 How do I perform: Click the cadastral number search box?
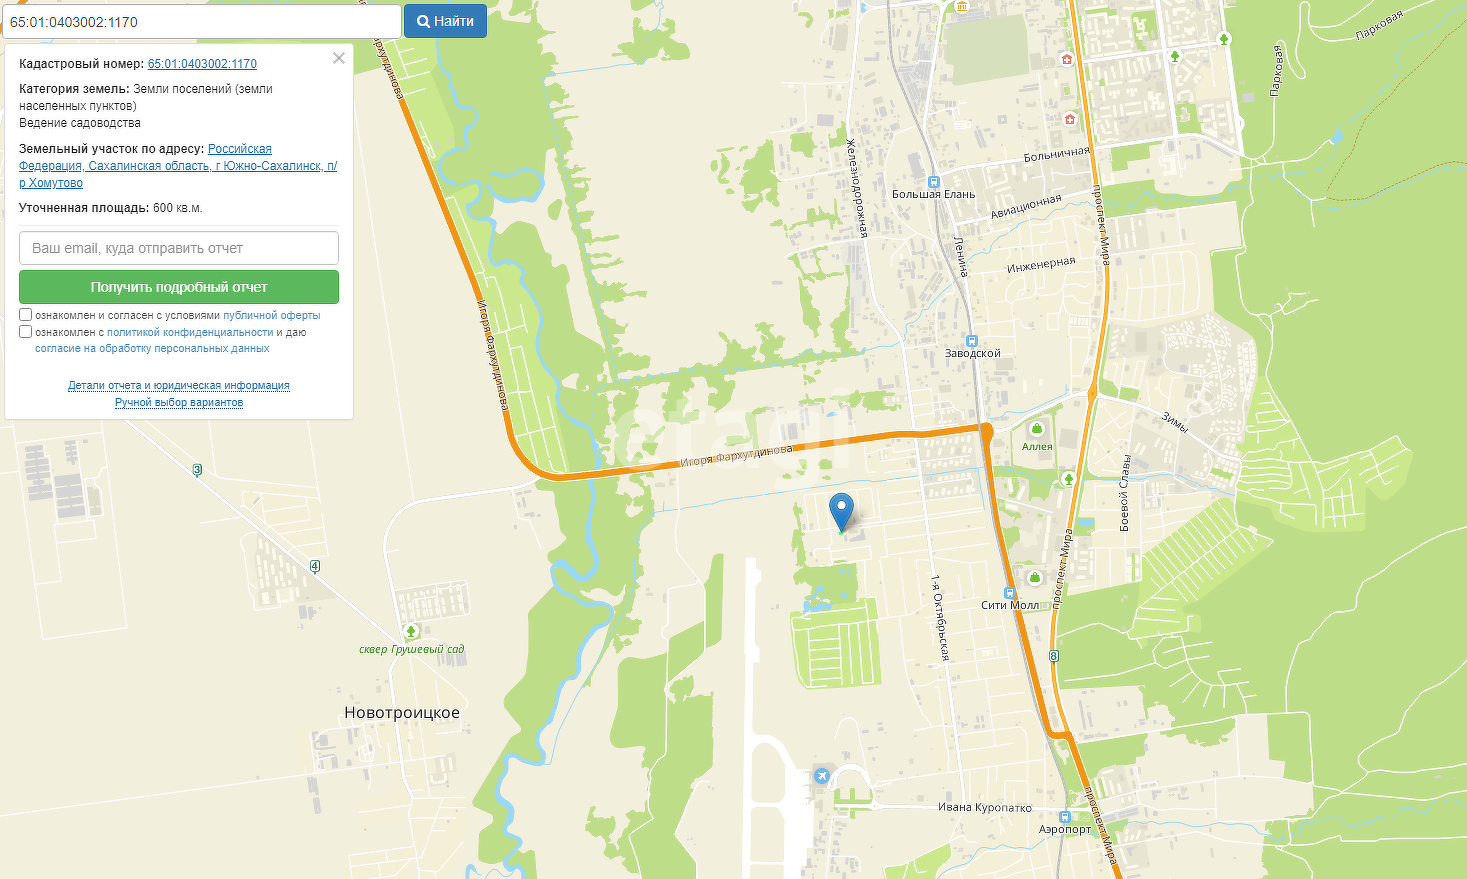(x=200, y=21)
